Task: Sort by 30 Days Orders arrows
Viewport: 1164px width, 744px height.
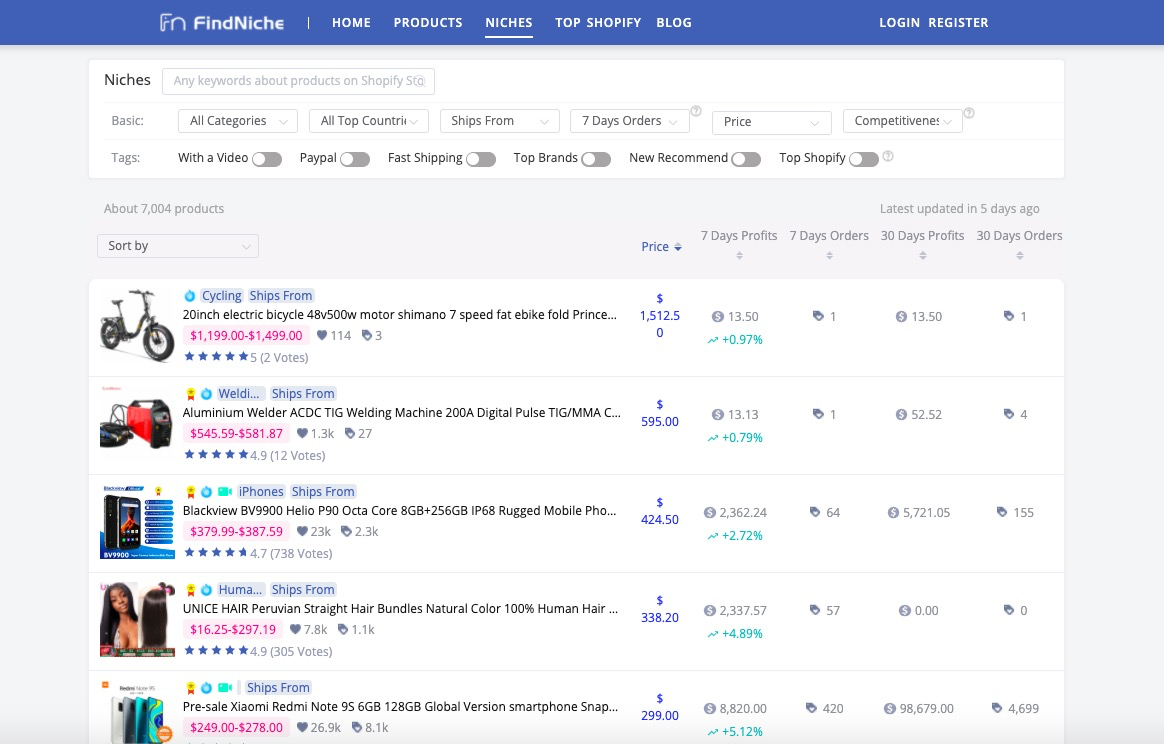Action: [x=1020, y=255]
